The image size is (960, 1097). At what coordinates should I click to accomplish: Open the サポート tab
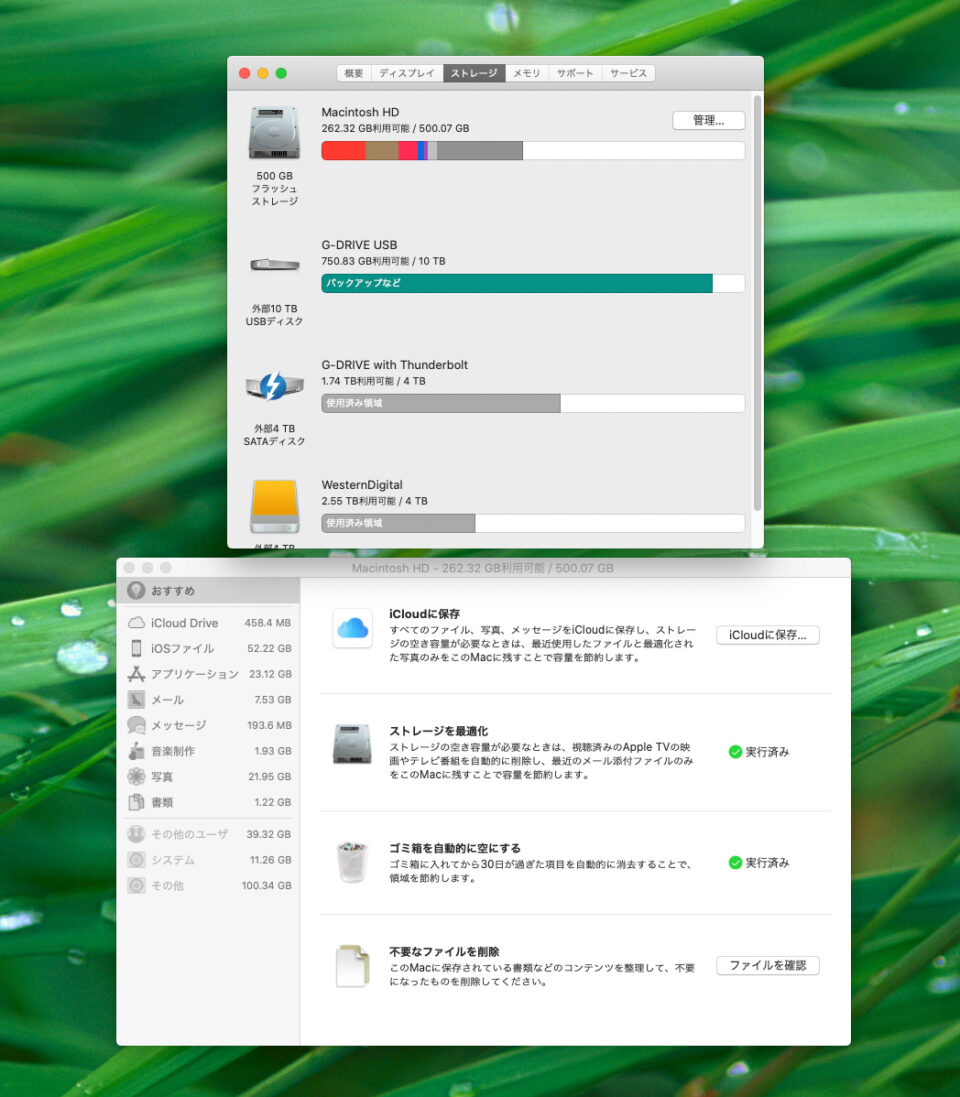tap(575, 73)
